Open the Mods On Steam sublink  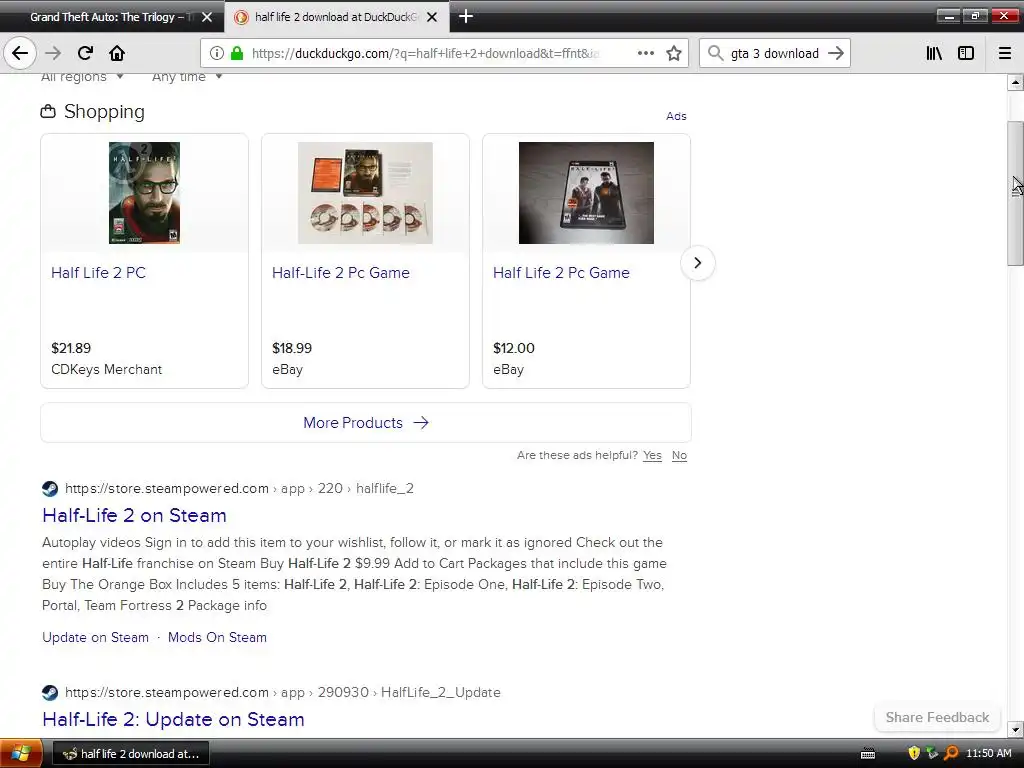(217, 637)
